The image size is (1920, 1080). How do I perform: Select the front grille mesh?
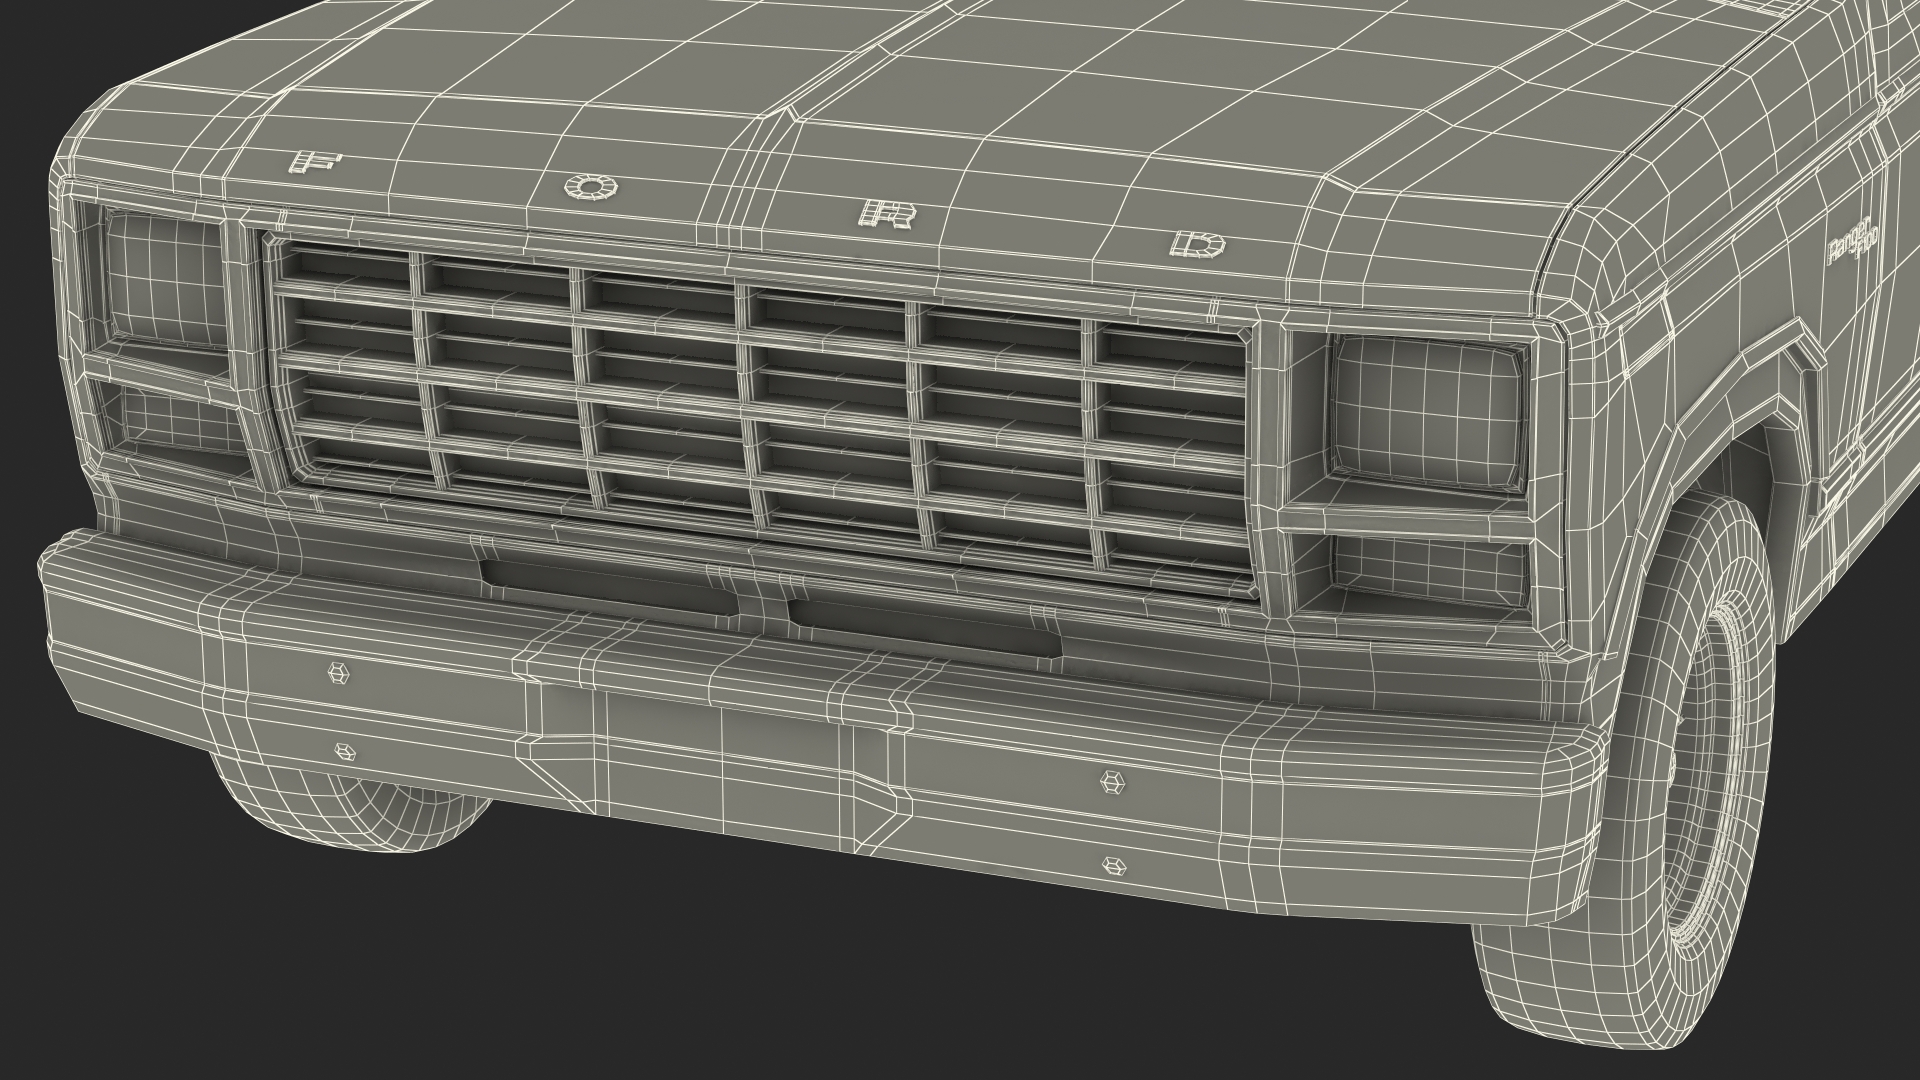[x=760, y=415]
